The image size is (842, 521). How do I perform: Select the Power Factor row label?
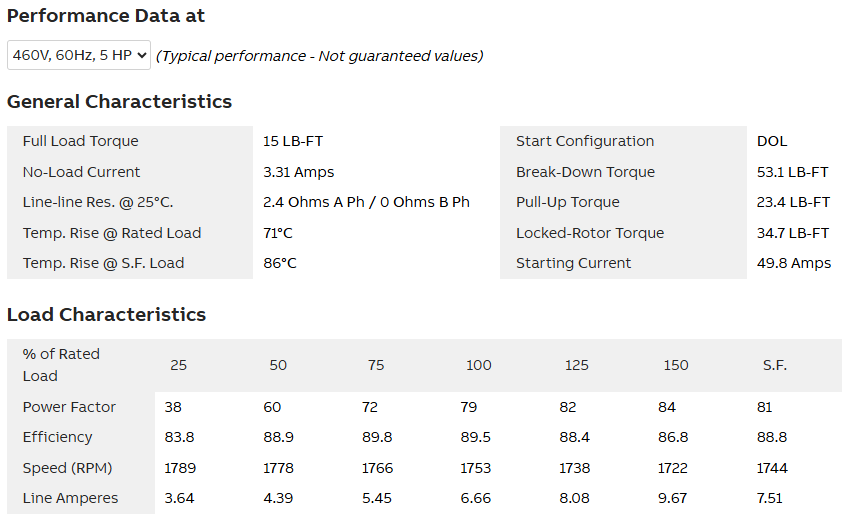point(69,407)
